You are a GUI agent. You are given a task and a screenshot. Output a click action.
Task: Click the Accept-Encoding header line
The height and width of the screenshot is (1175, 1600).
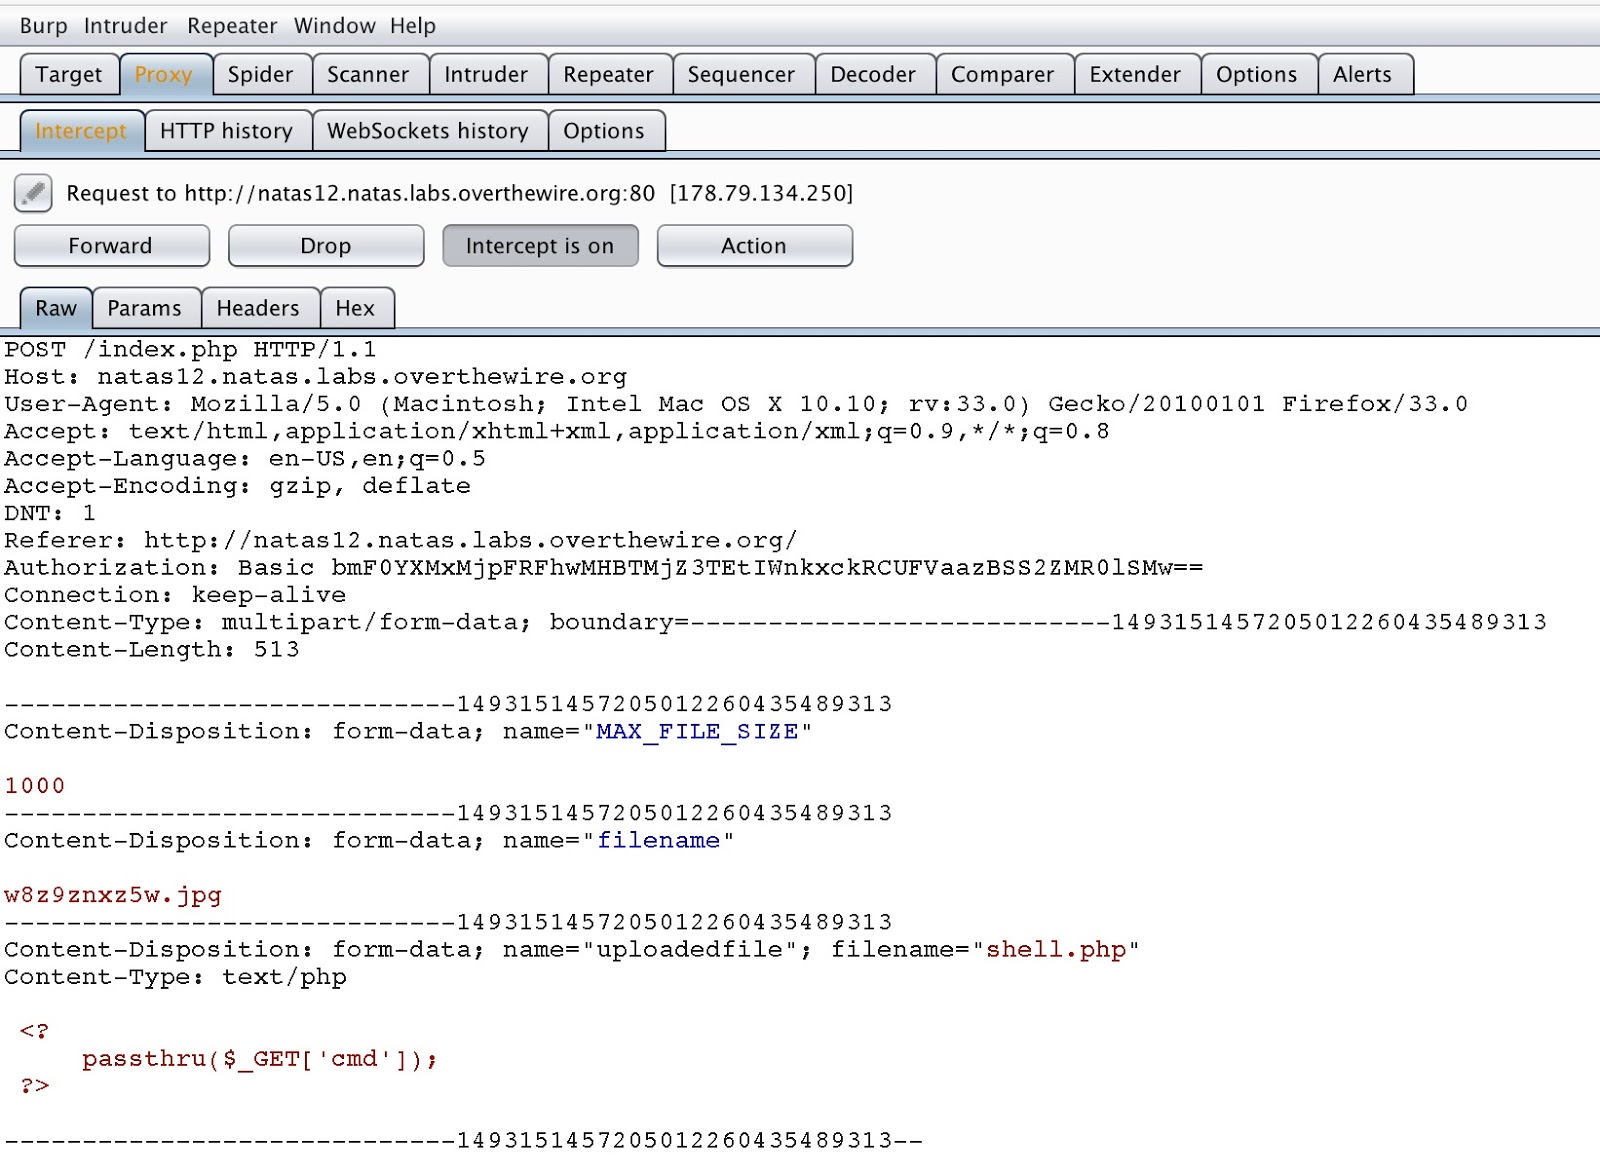(237, 486)
